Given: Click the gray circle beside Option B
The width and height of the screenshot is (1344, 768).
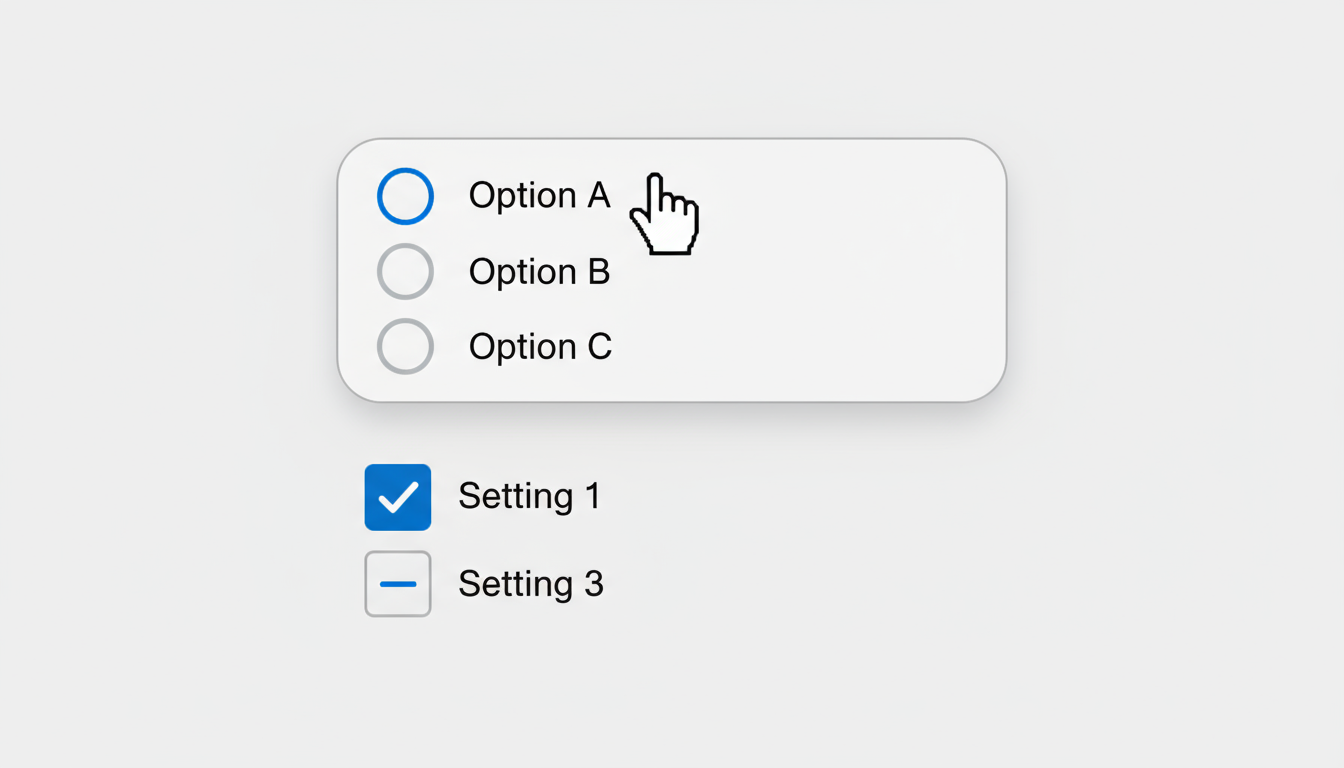Looking at the screenshot, I should click(405, 271).
